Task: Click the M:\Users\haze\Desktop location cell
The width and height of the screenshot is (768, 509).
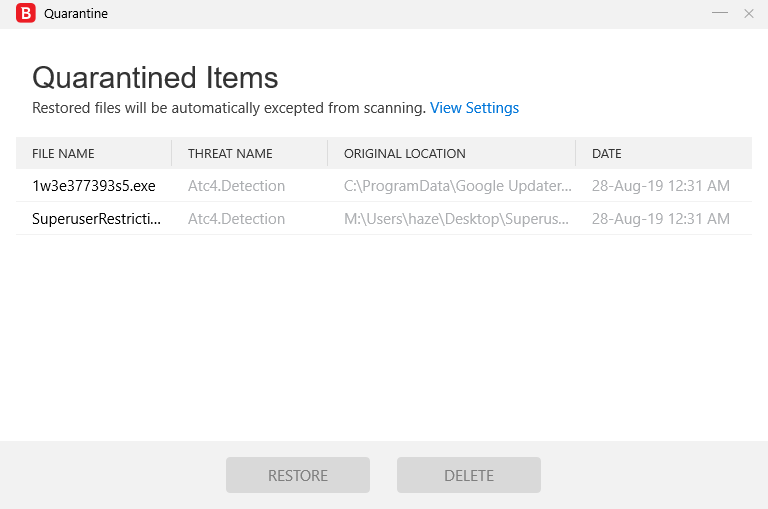Action: click(x=458, y=219)
